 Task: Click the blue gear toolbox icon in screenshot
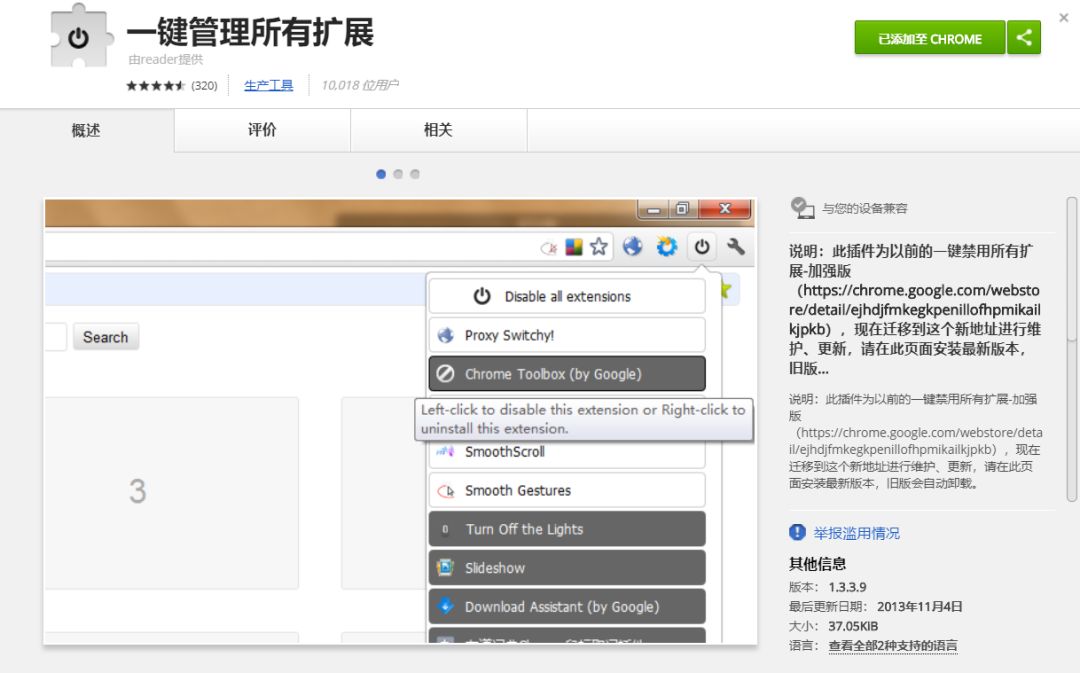point(666,247)
